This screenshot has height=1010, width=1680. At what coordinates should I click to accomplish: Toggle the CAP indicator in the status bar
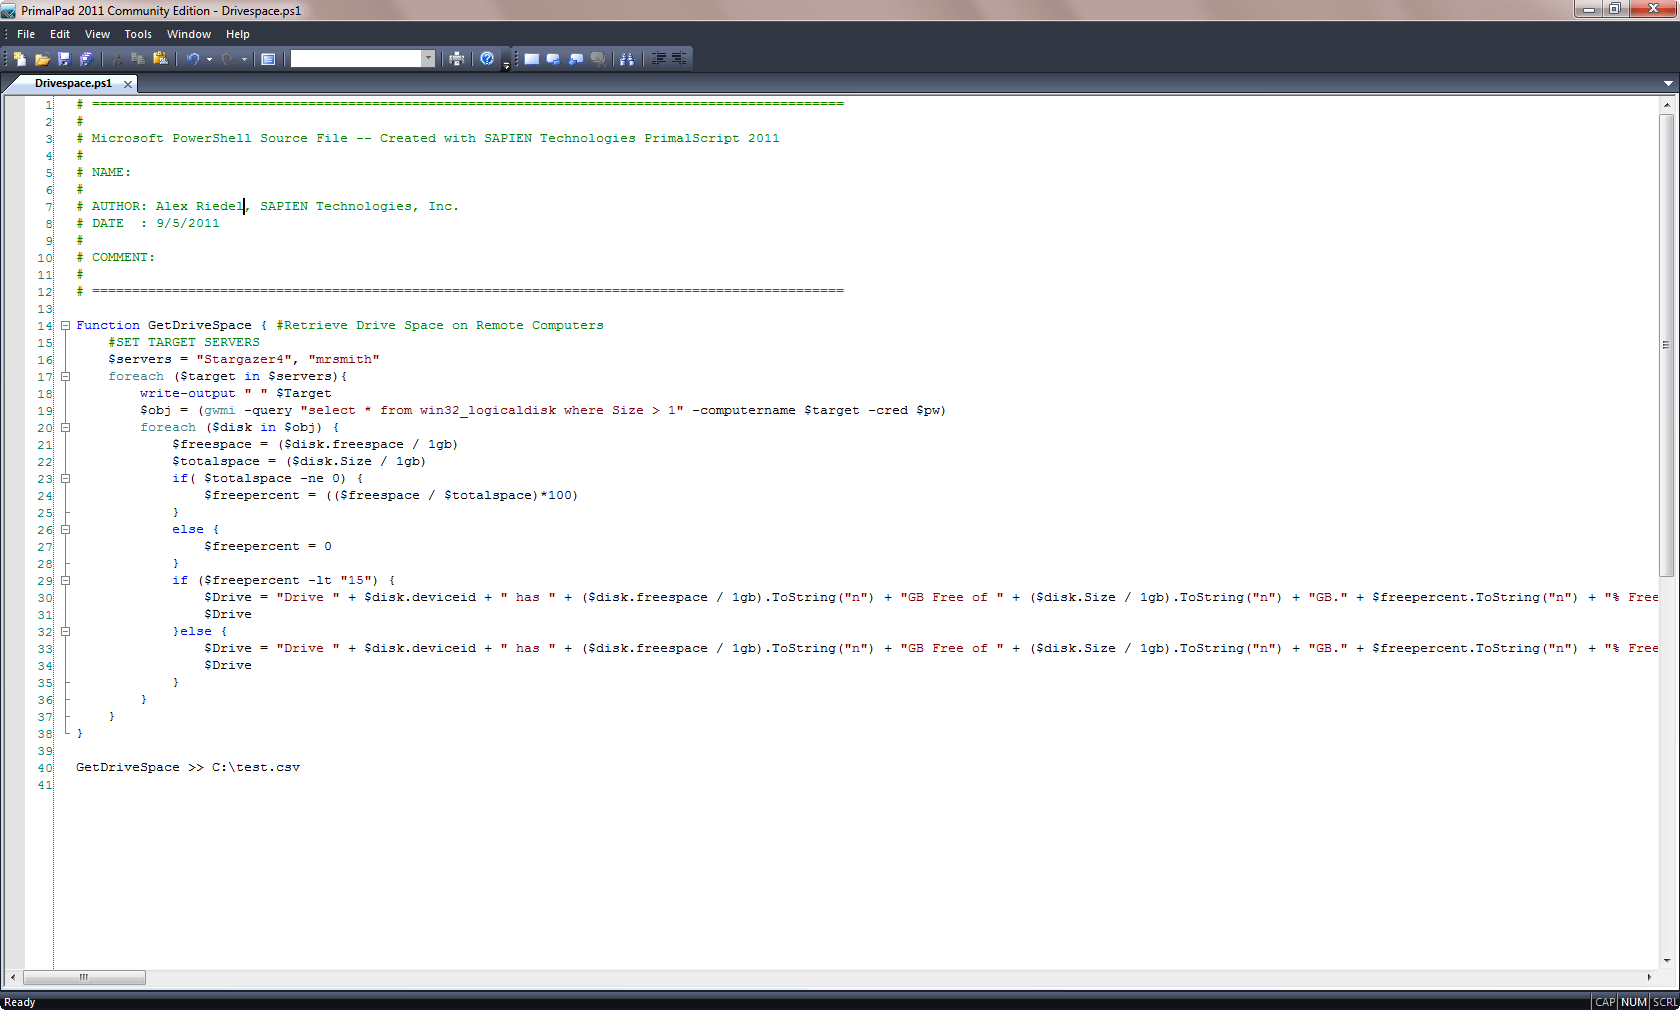coord(1604,1001)
